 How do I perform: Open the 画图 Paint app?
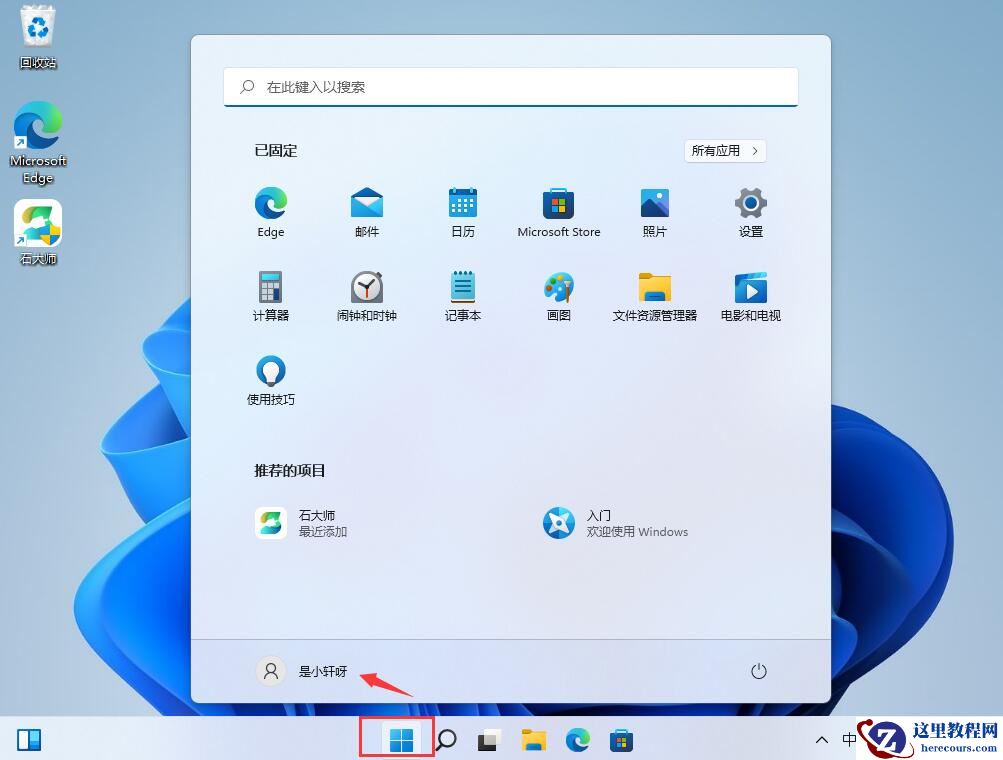click(x=558, y=295)
